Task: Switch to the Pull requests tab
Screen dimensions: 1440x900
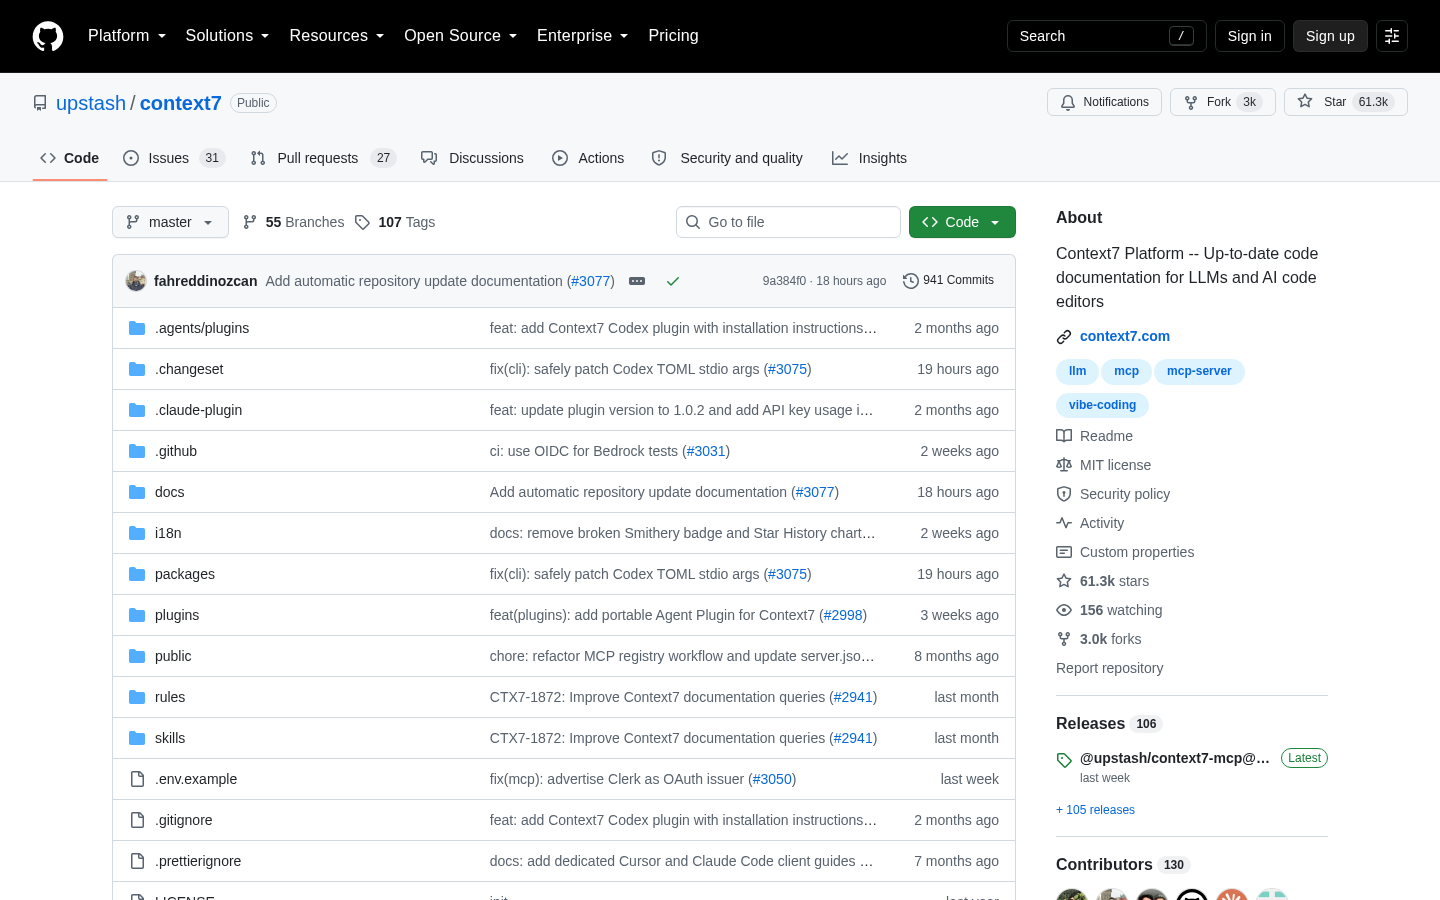Action: coord(323,158)
